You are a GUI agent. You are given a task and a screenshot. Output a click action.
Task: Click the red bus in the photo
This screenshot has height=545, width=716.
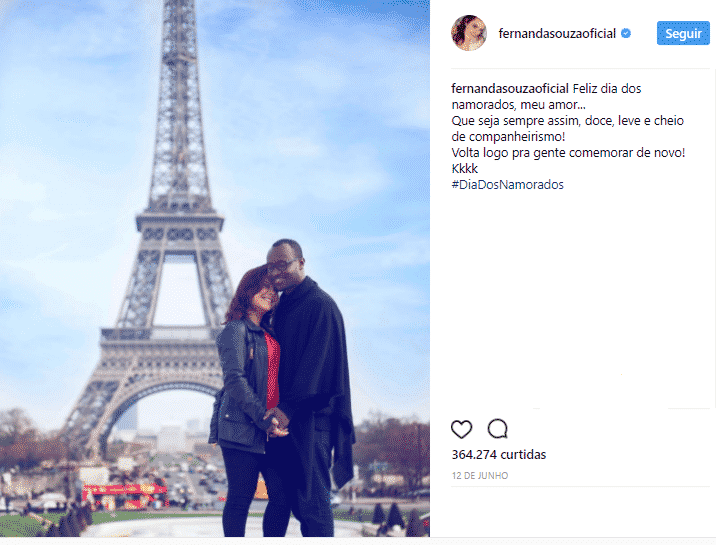click(x=125, y=496)
